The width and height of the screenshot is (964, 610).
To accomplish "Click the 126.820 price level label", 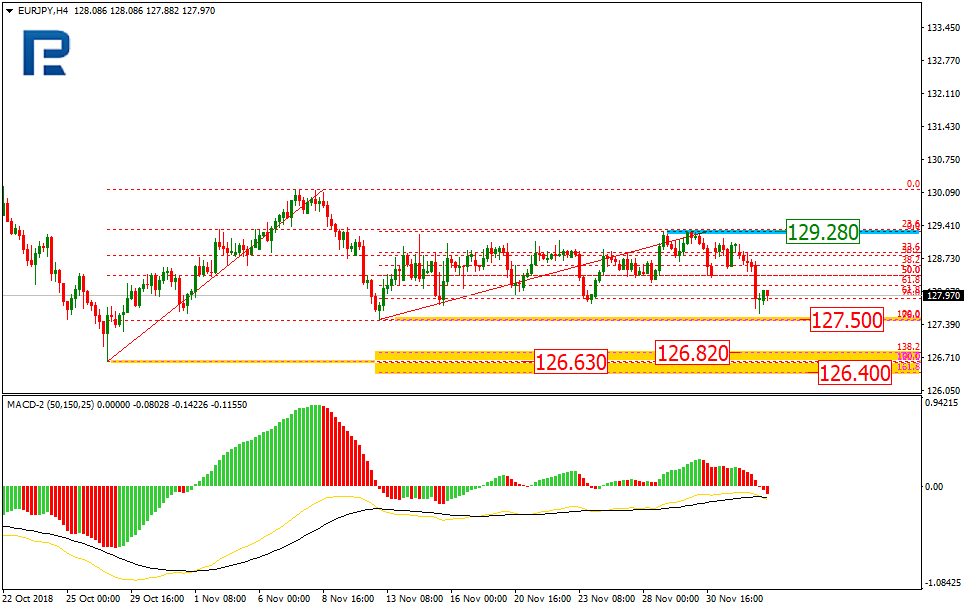I will click(692, 352).
